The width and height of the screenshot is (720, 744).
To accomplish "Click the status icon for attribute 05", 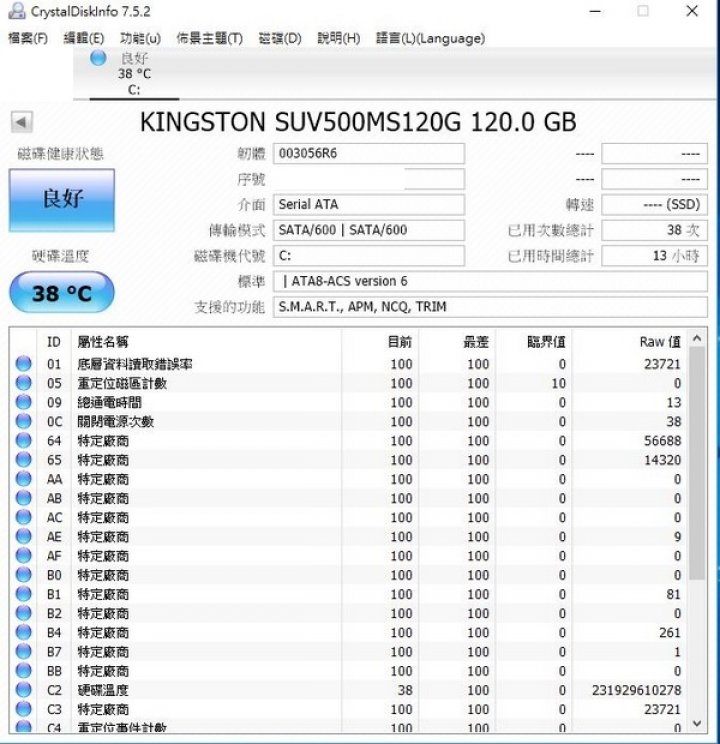I will coord(23,382).
